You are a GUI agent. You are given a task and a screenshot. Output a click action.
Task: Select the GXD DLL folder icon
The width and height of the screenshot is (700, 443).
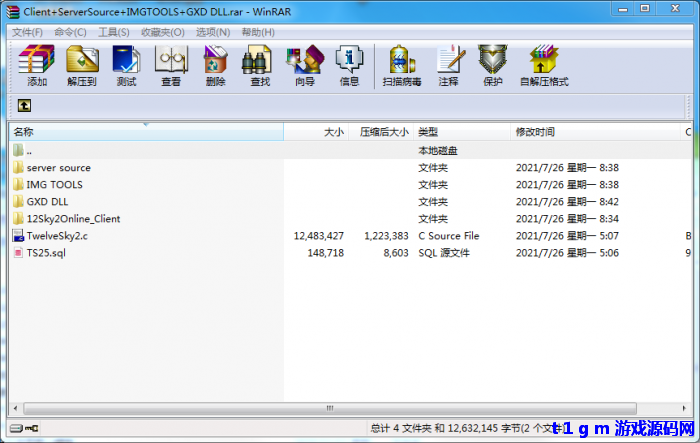pos(18,201)
